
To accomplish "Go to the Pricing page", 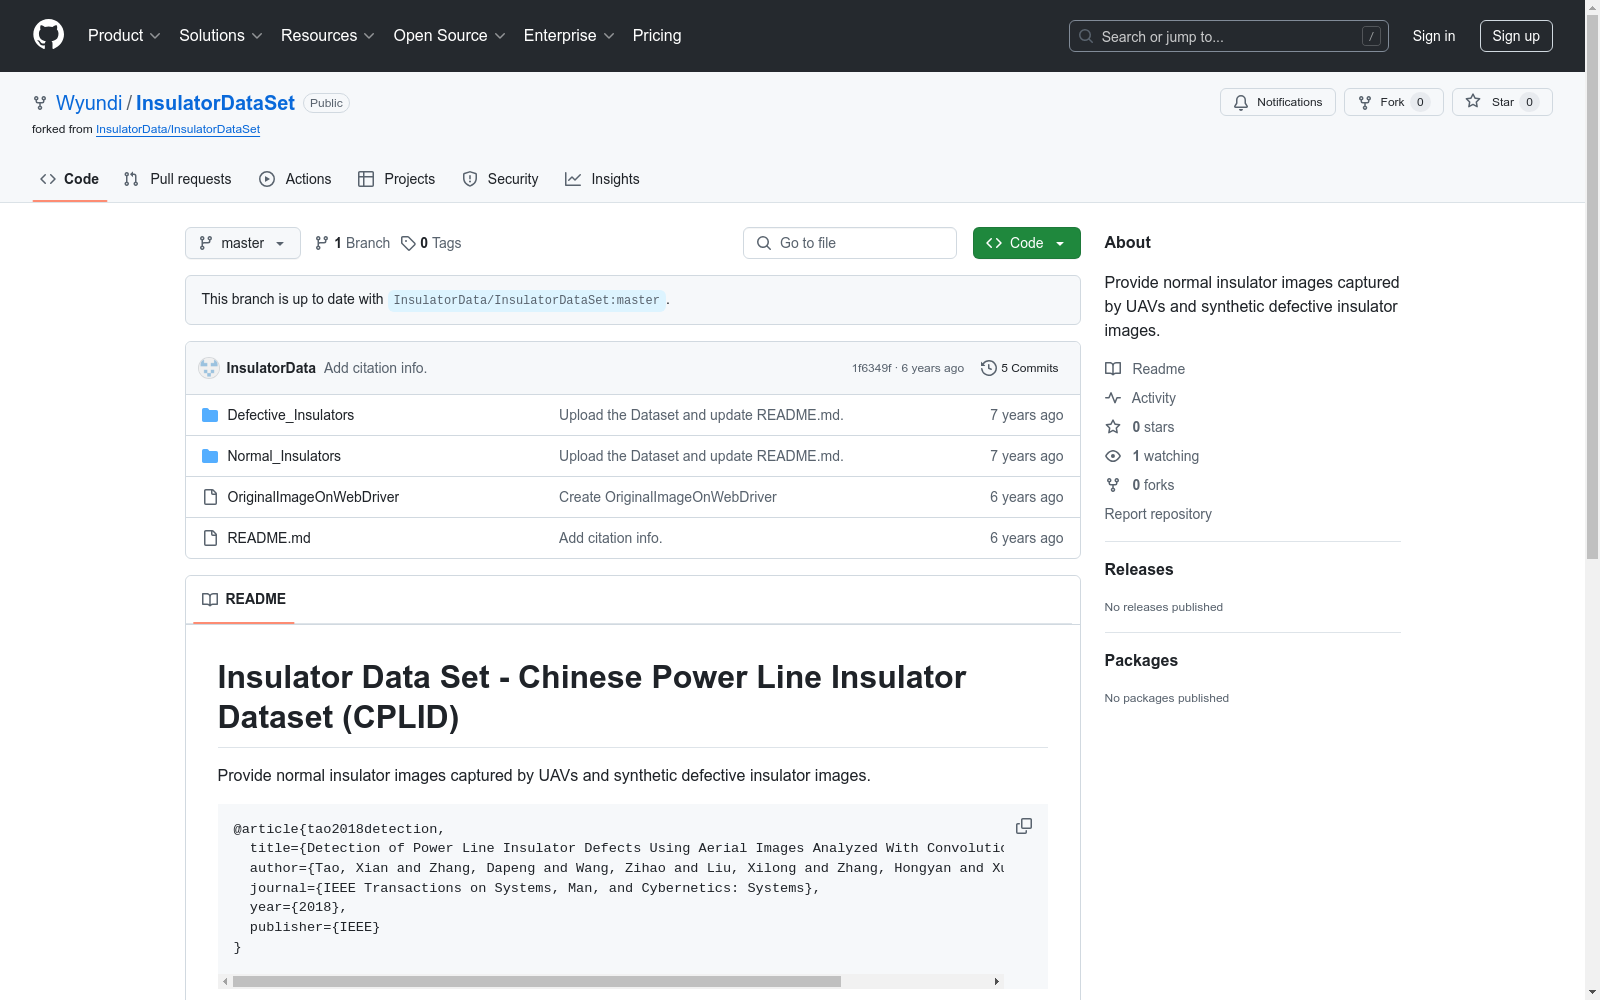I will point(657,36).
